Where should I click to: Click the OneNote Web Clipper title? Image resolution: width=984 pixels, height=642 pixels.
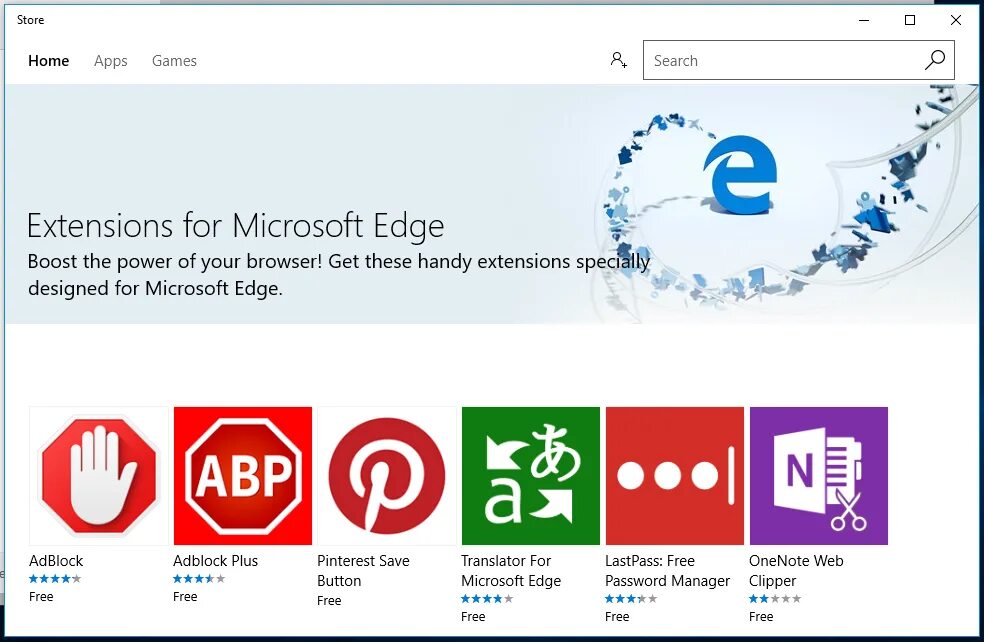[796, 570]
